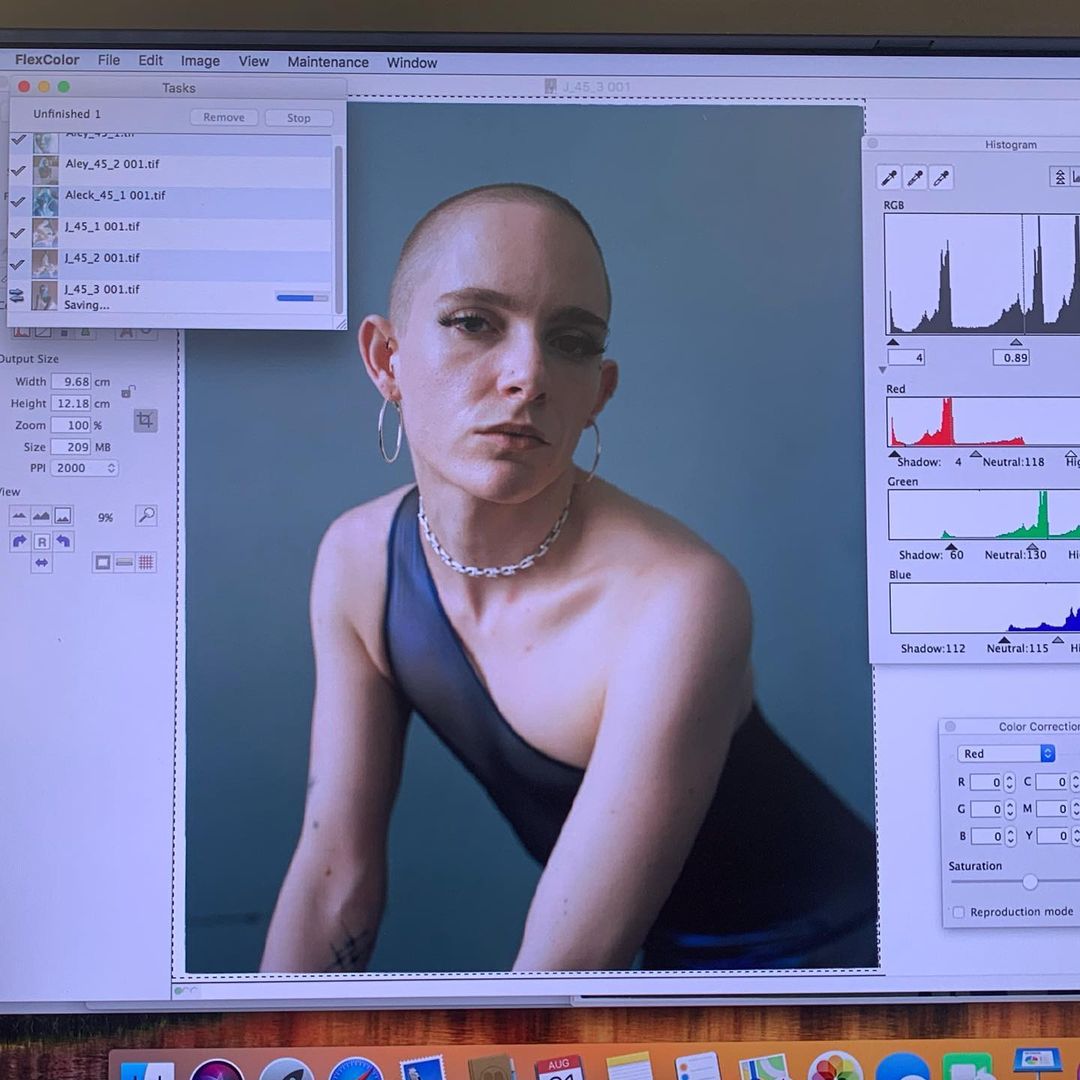This screenshot has height=1080, width=1080.
Task: Open the Red color correction dropdown
Action: tap(1005, 753)
